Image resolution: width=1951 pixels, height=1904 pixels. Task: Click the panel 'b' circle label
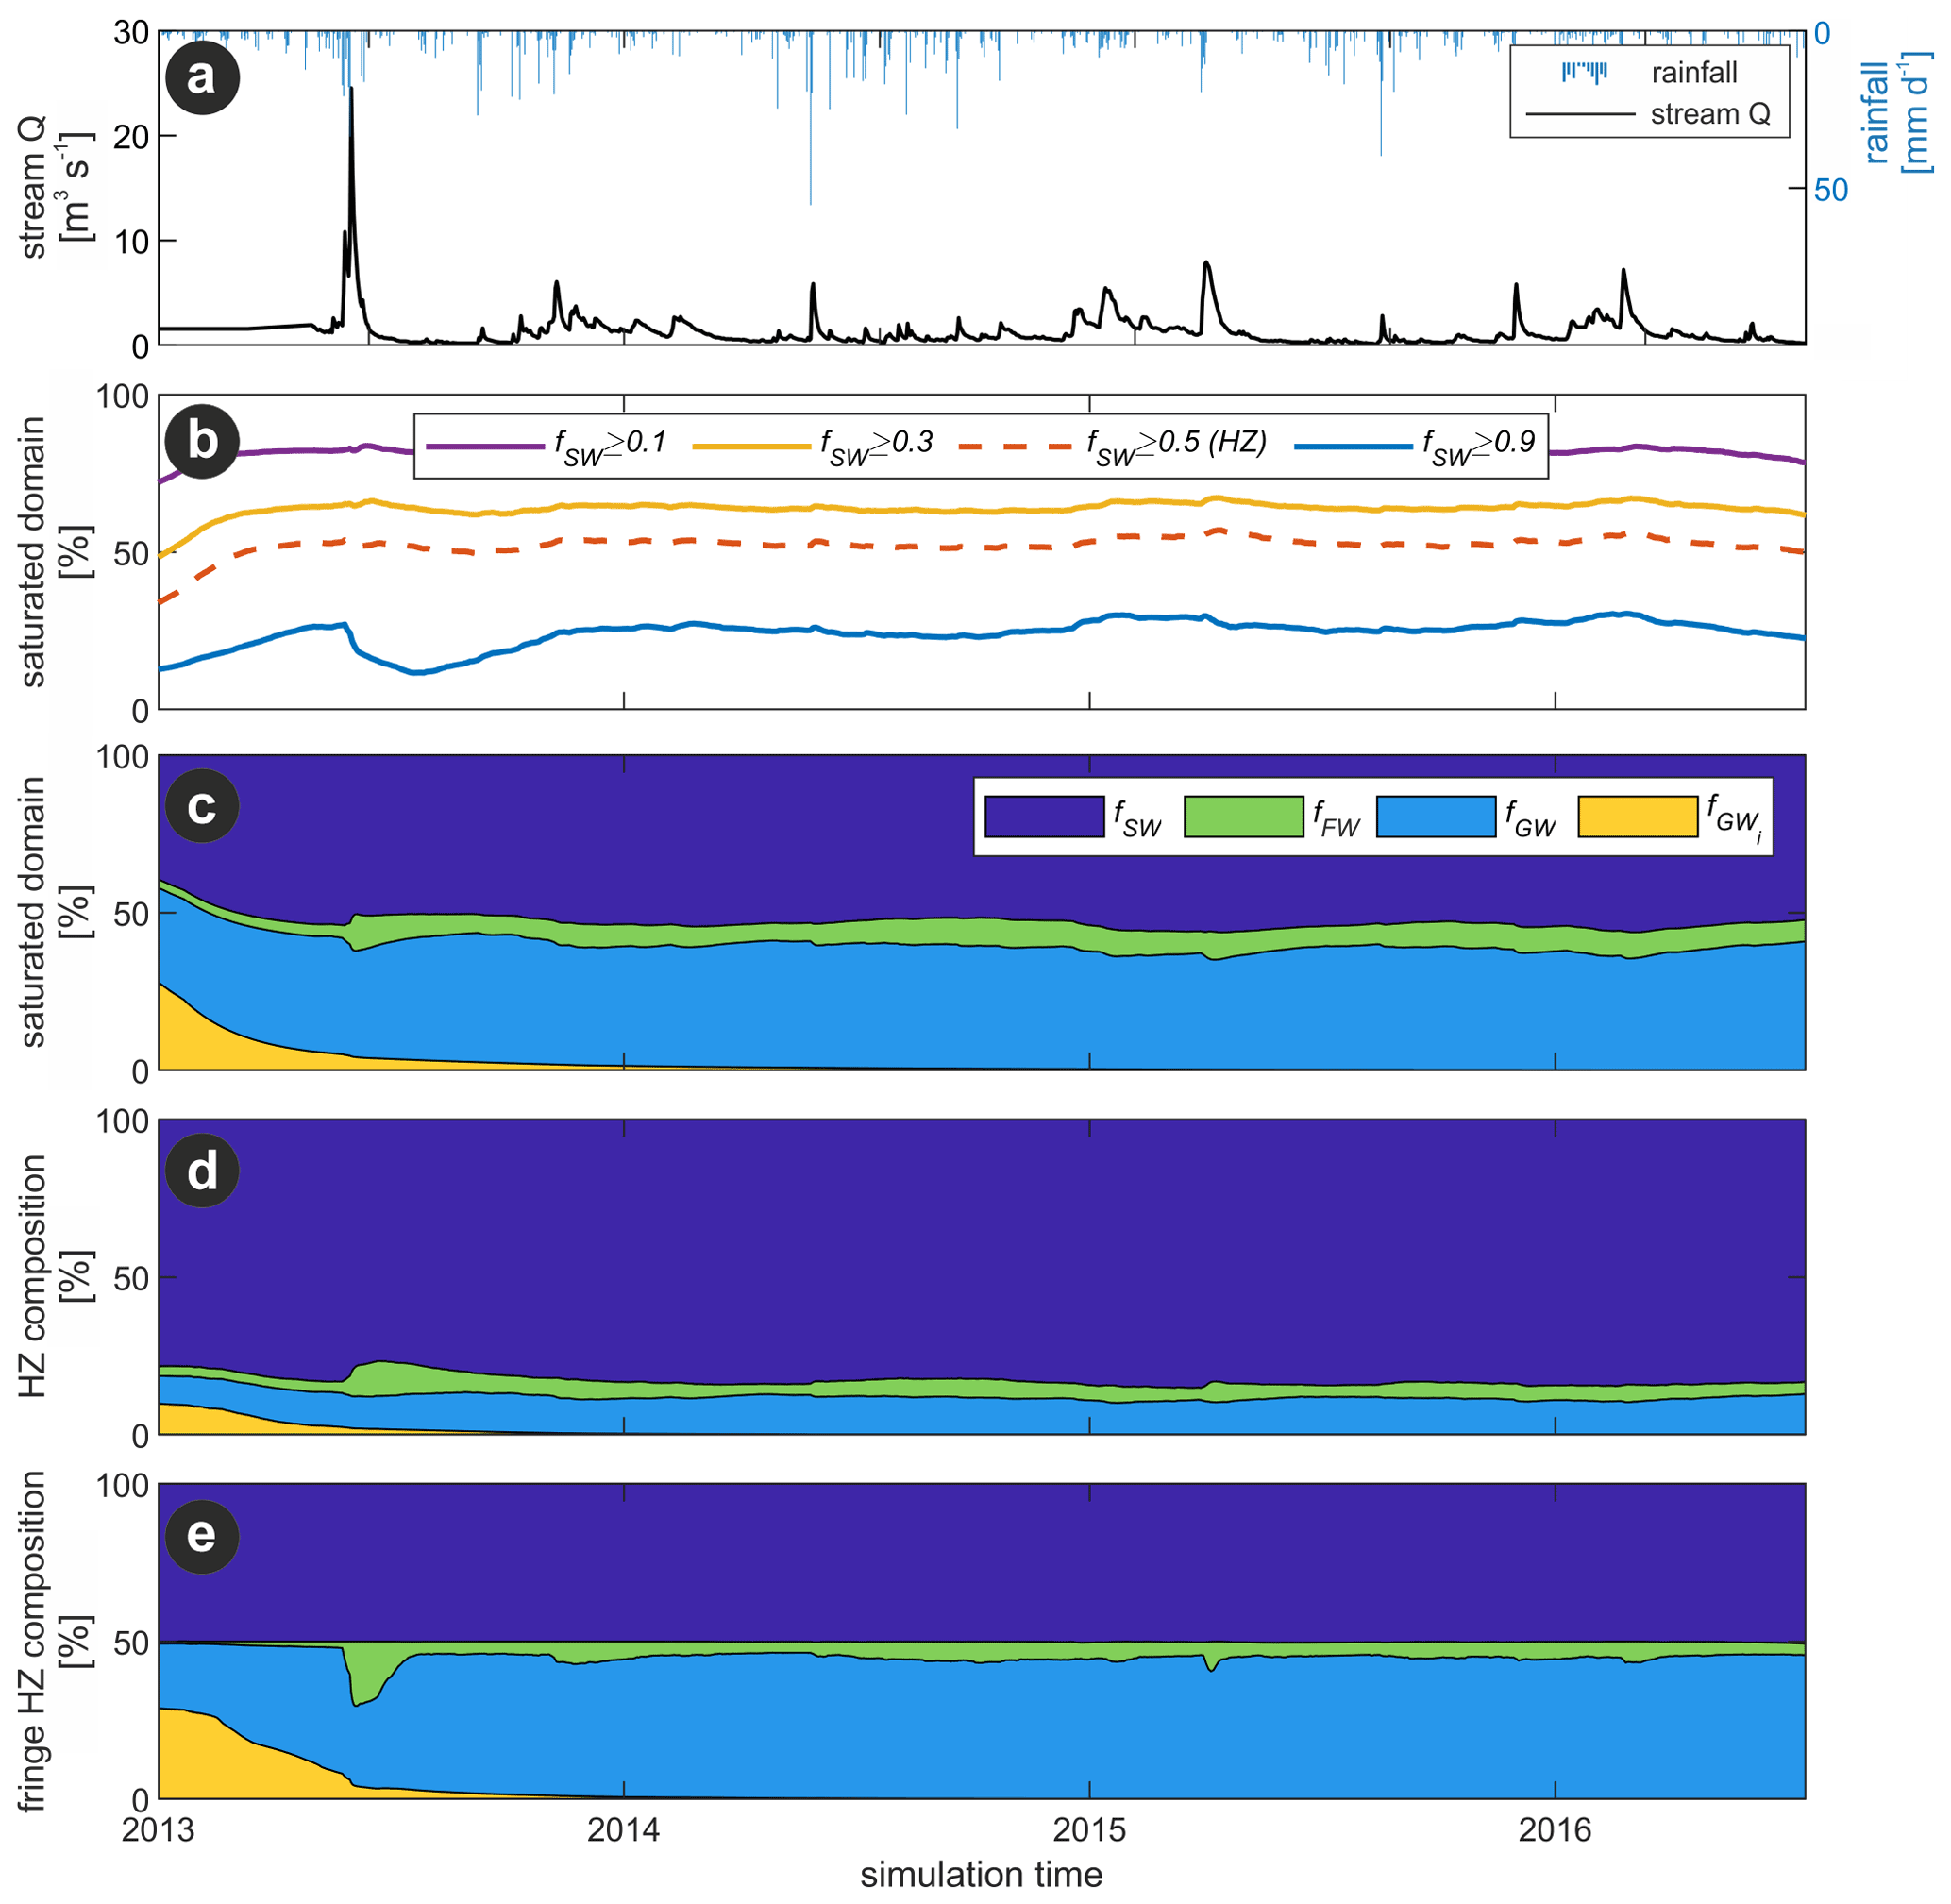pos(202,441)
